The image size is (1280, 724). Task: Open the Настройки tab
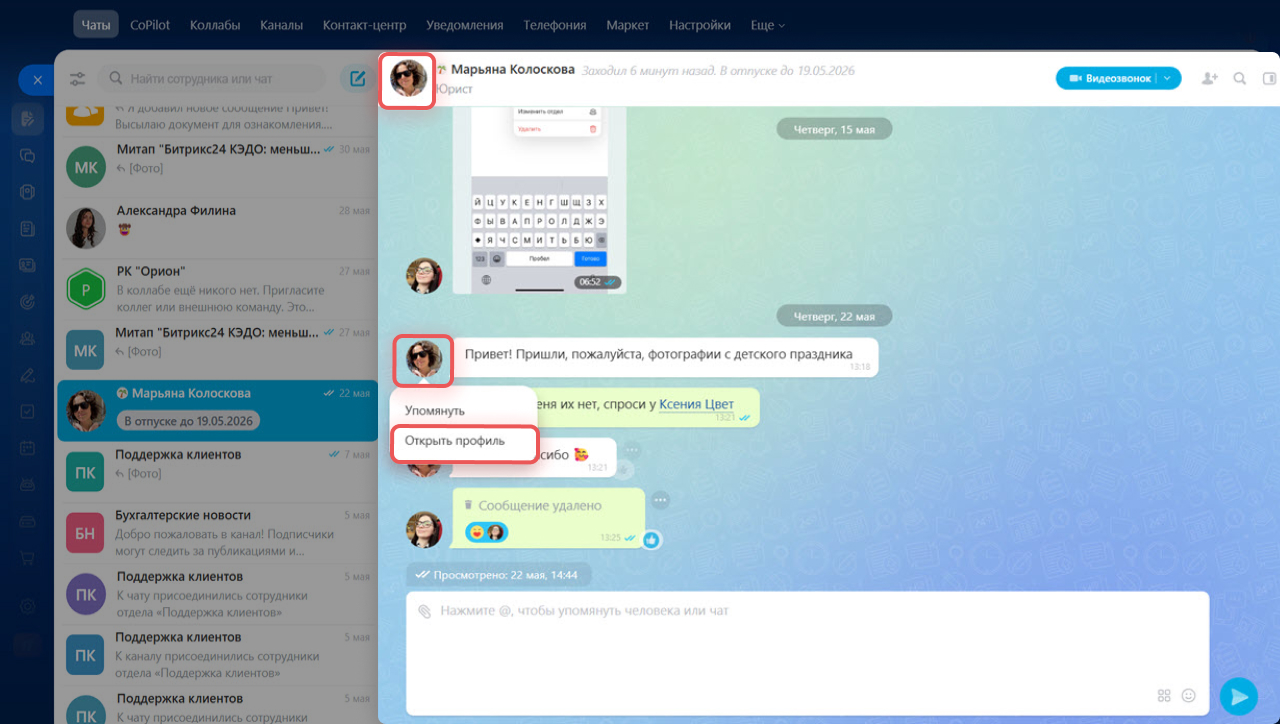699,25
